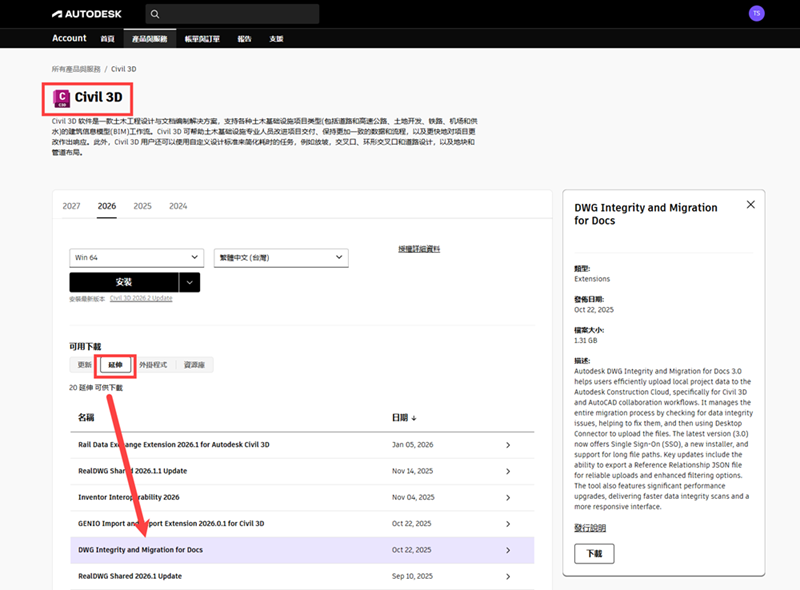Select DWG Integrity and Migration for Docs row

tap(302, 550)
